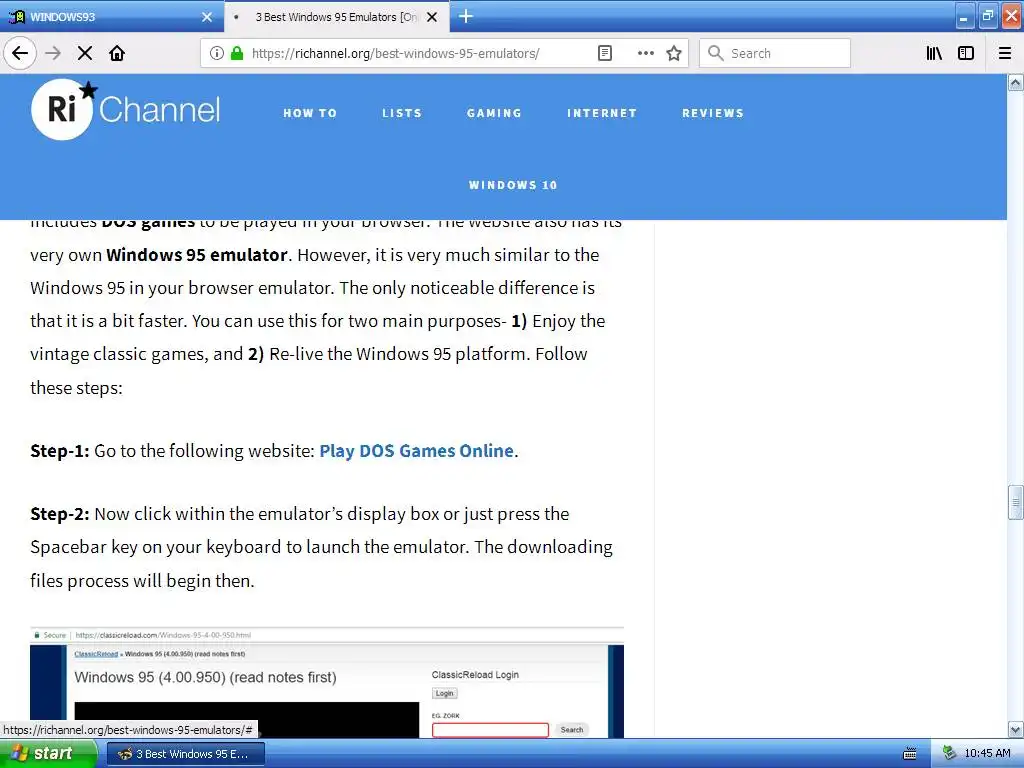Show the sidebars panel
1024x768 pixels.
click(x=966, y=53)
